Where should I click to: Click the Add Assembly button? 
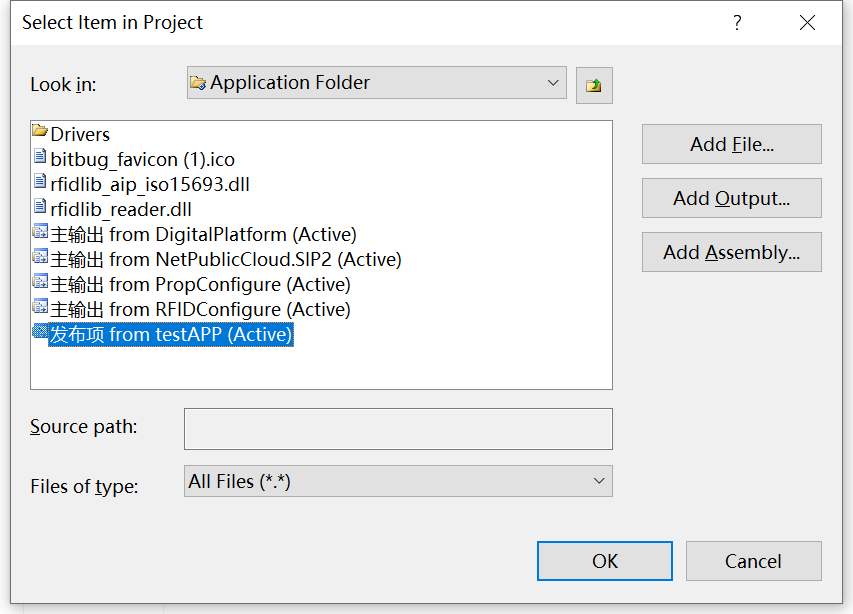pos(731,253)
